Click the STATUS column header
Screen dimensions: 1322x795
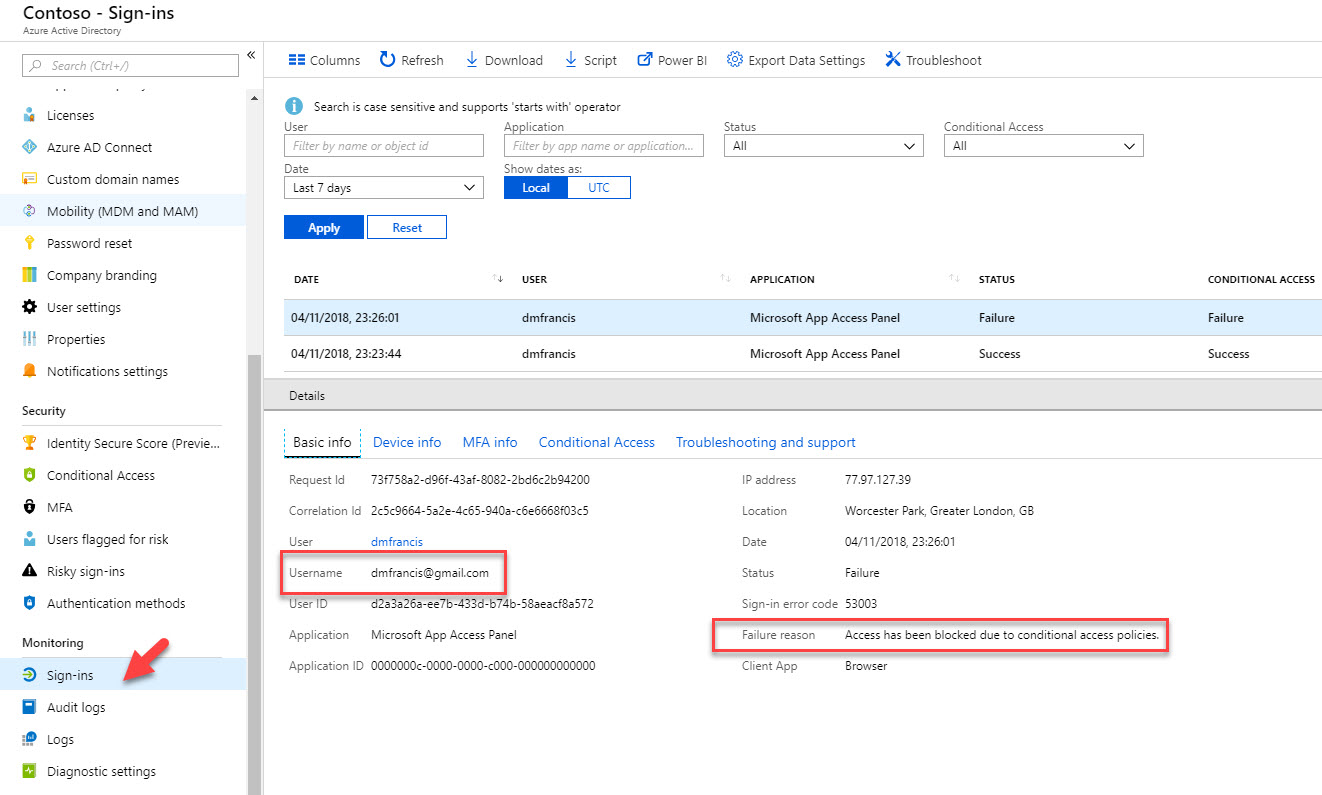[x=997, y=280]
